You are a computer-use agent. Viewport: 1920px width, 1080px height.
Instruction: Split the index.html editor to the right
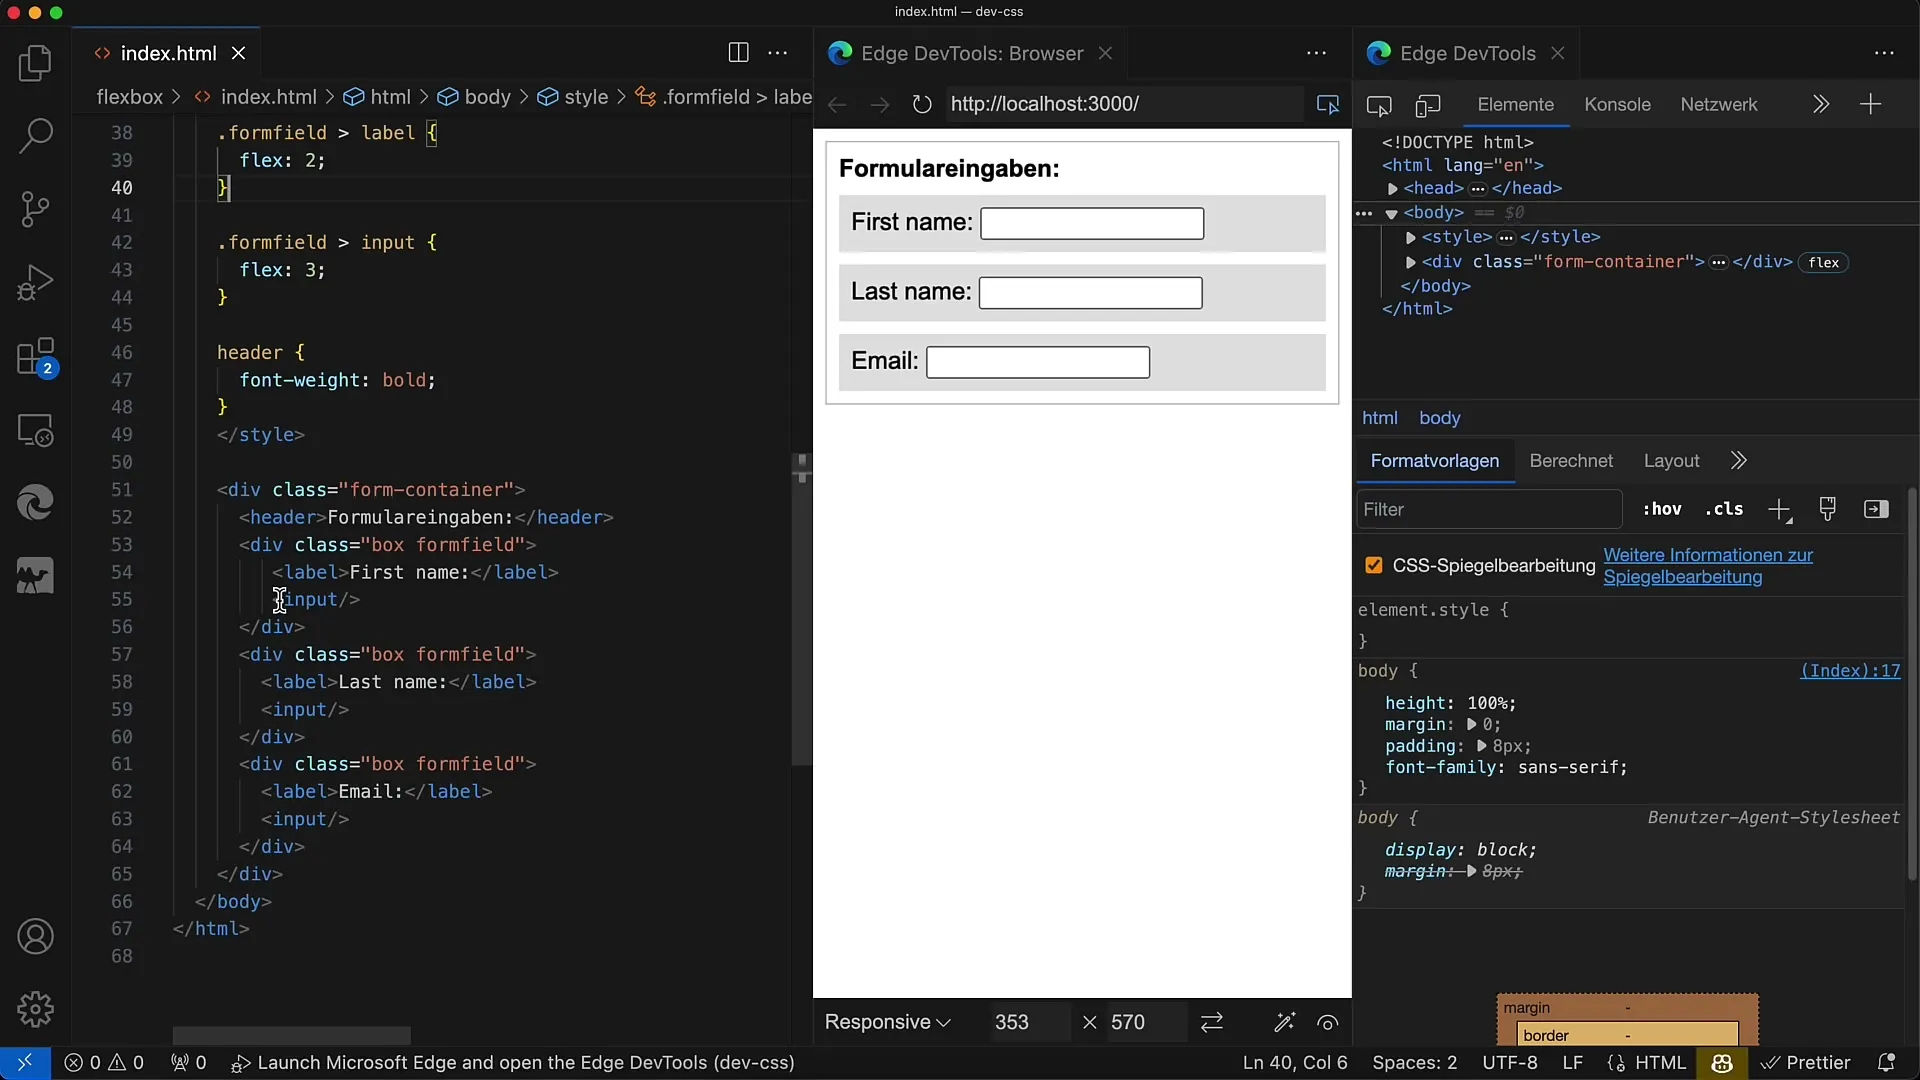(x=738, y=53)
